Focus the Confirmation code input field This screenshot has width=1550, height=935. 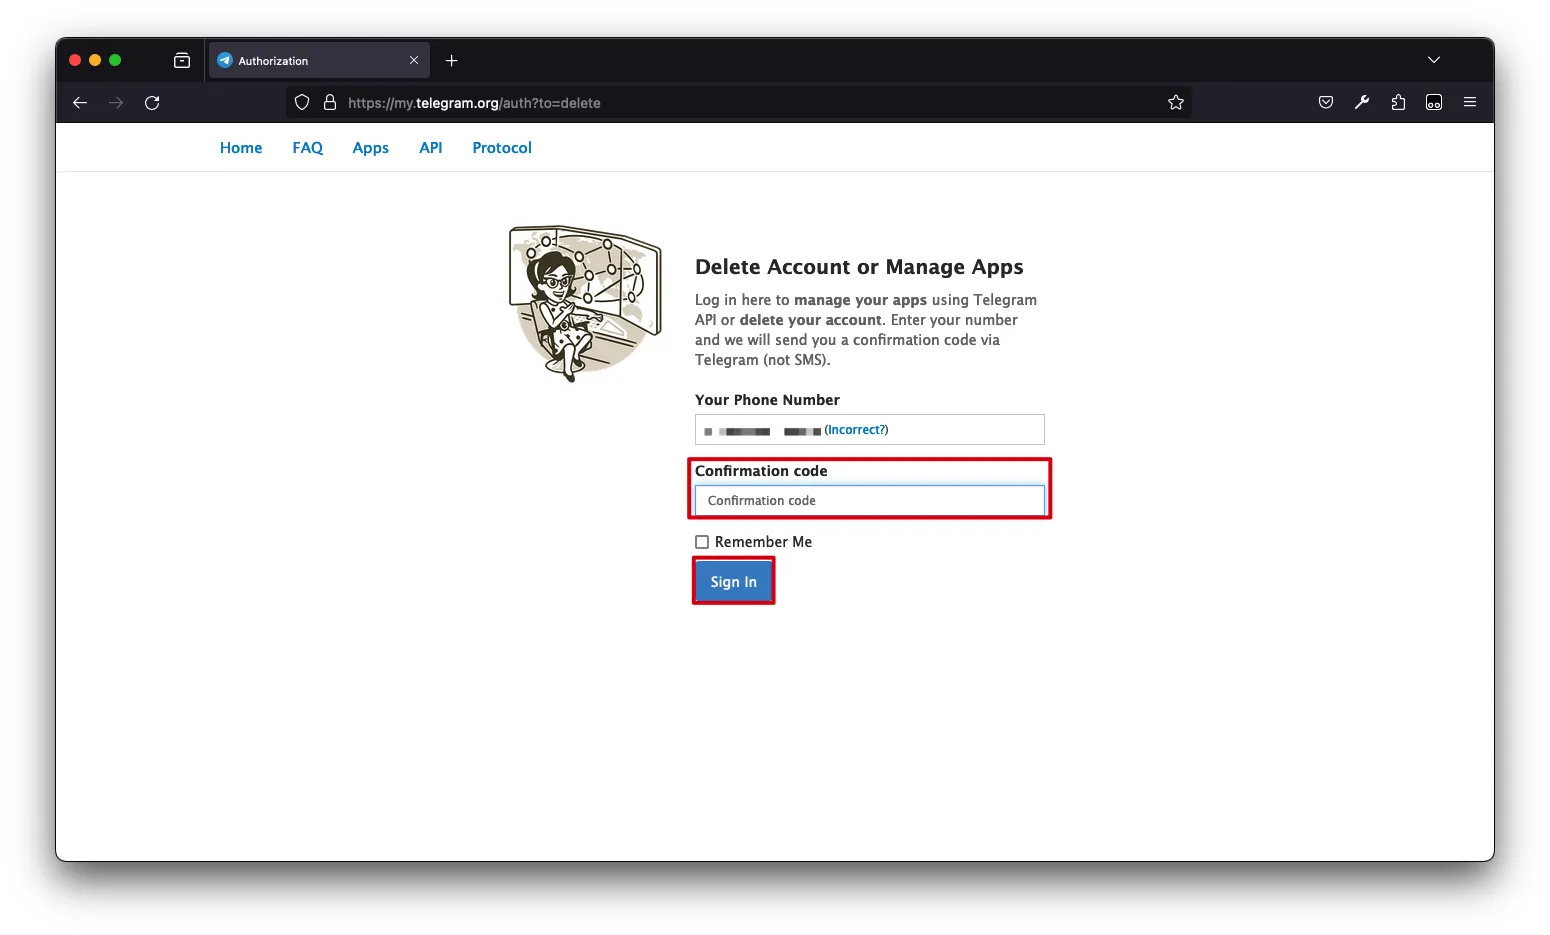869,500
